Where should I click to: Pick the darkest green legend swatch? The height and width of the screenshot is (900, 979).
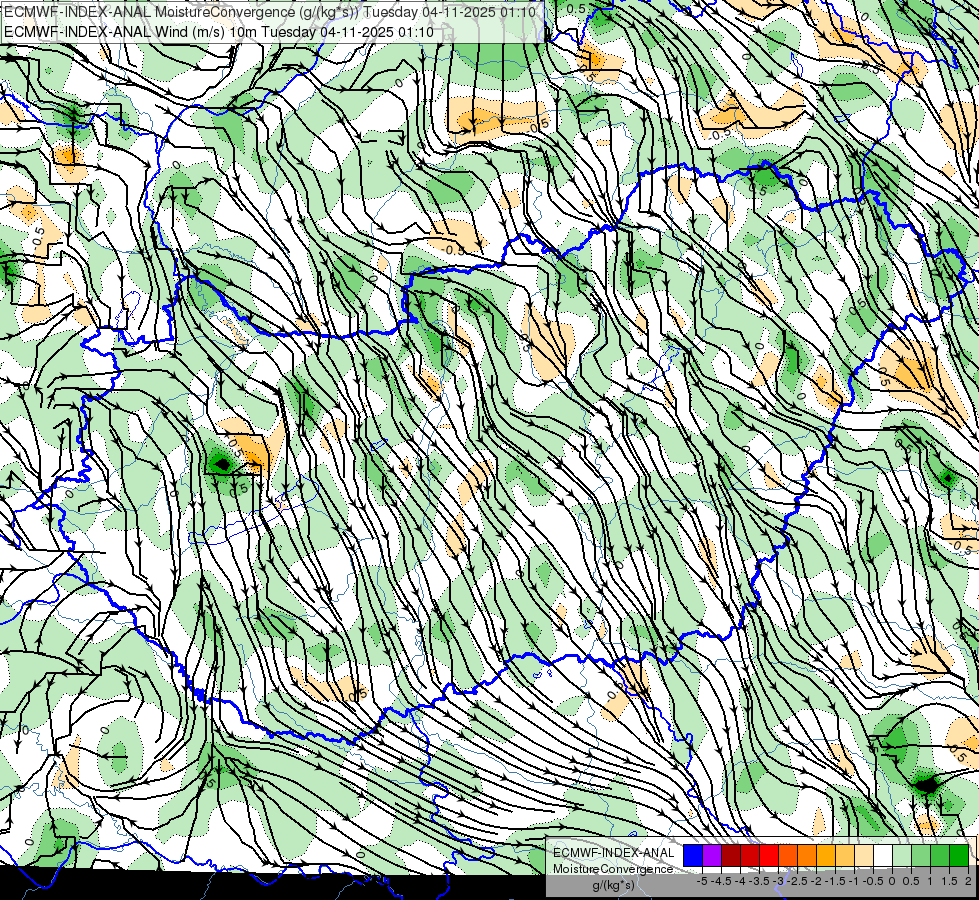click(x=959, y=855)
